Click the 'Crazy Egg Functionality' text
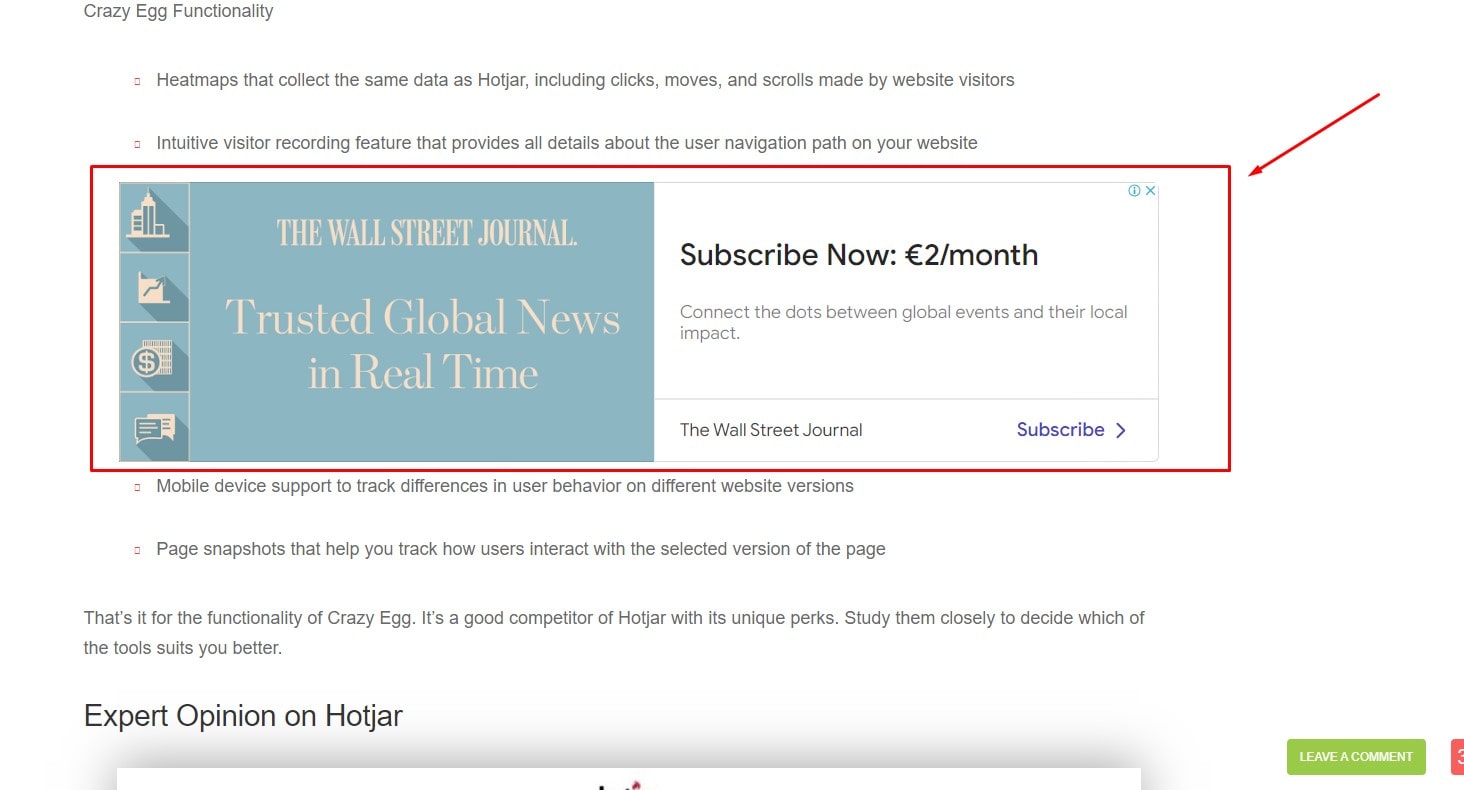 179,12
